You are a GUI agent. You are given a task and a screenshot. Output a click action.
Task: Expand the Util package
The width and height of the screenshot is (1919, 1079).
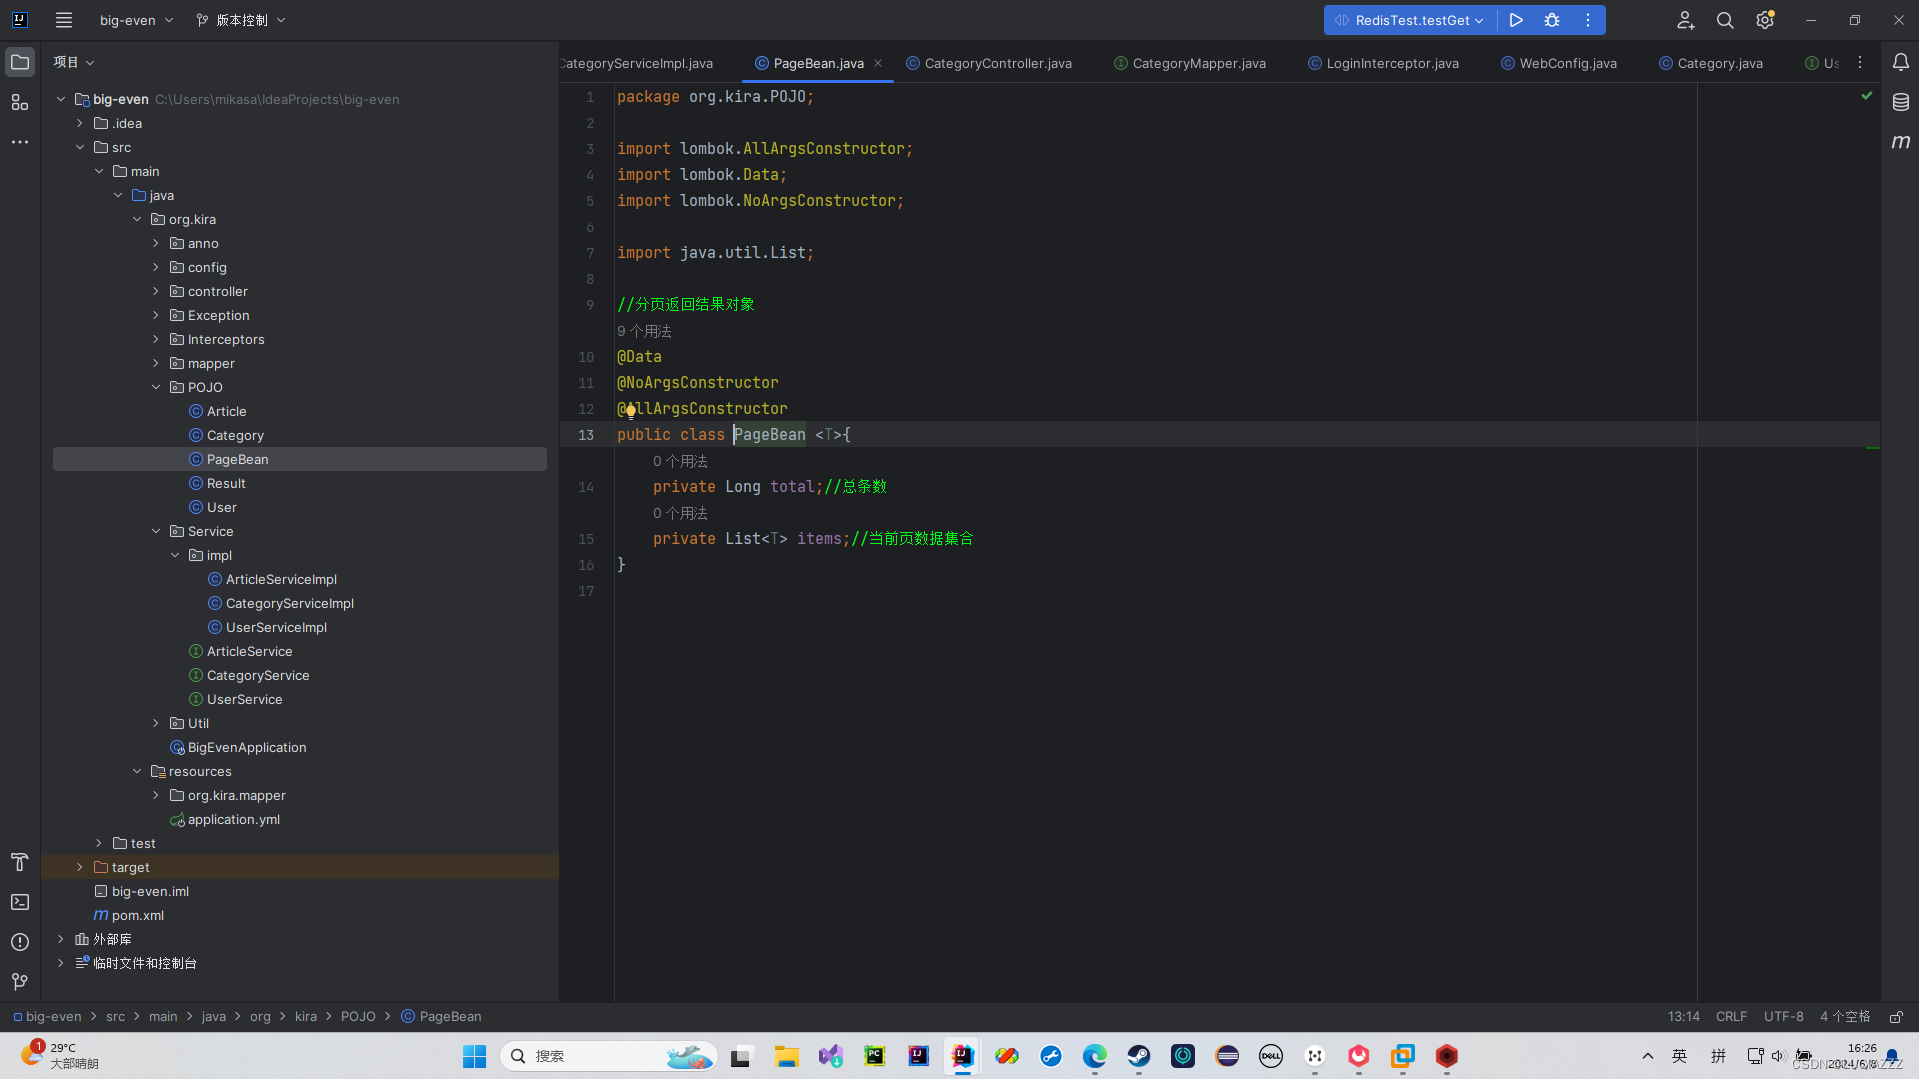click(156, 724)
